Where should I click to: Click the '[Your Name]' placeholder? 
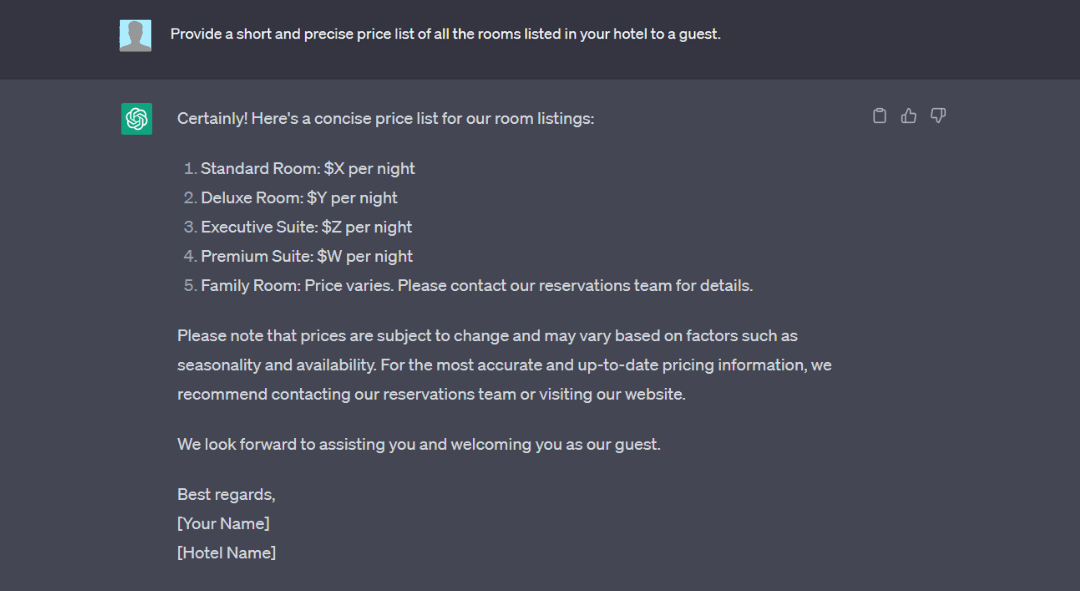(x=223, y=523)
